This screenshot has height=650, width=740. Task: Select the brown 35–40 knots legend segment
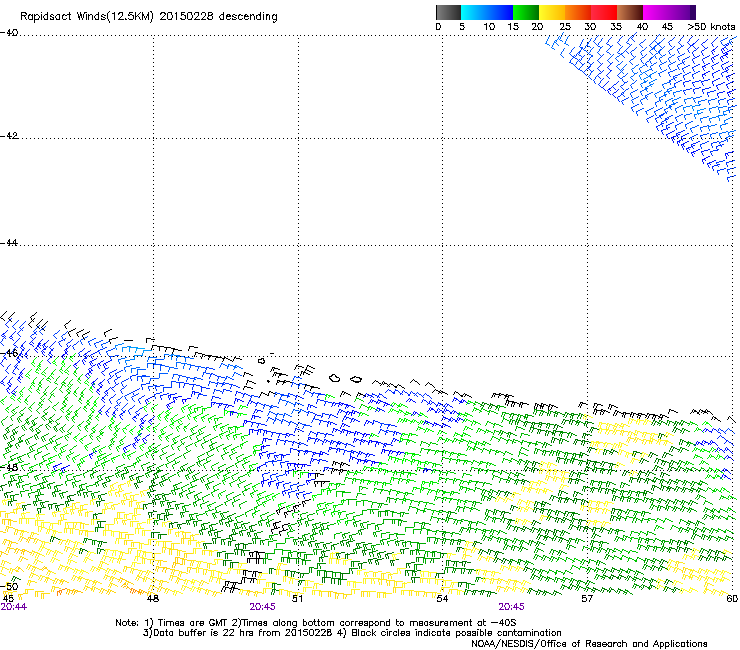pos(630,12)
